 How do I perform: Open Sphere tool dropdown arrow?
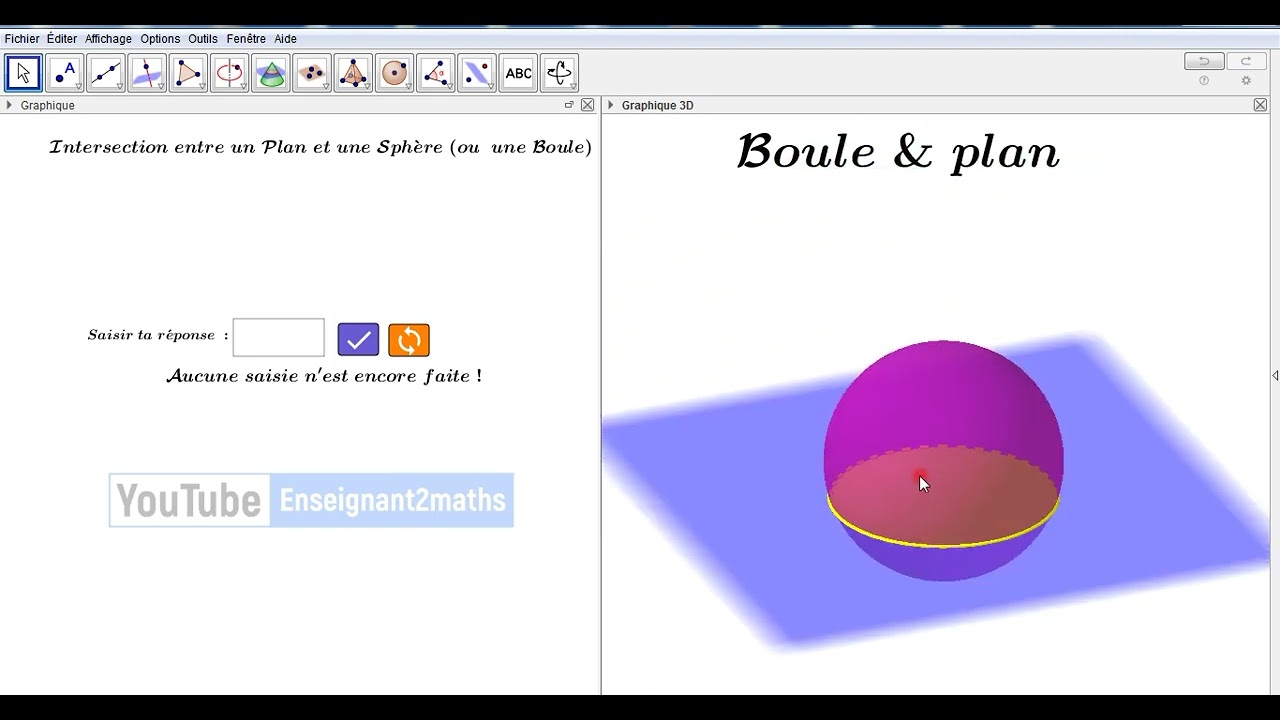pos(408,87)
